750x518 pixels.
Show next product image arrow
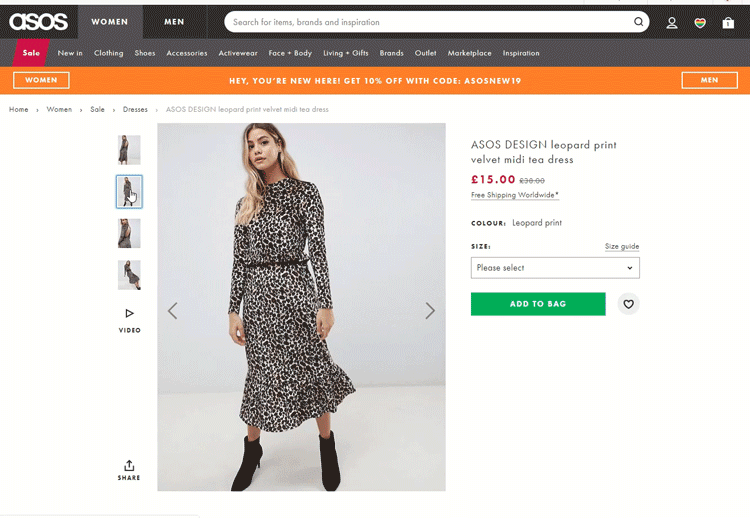click(x=430, y=311)
